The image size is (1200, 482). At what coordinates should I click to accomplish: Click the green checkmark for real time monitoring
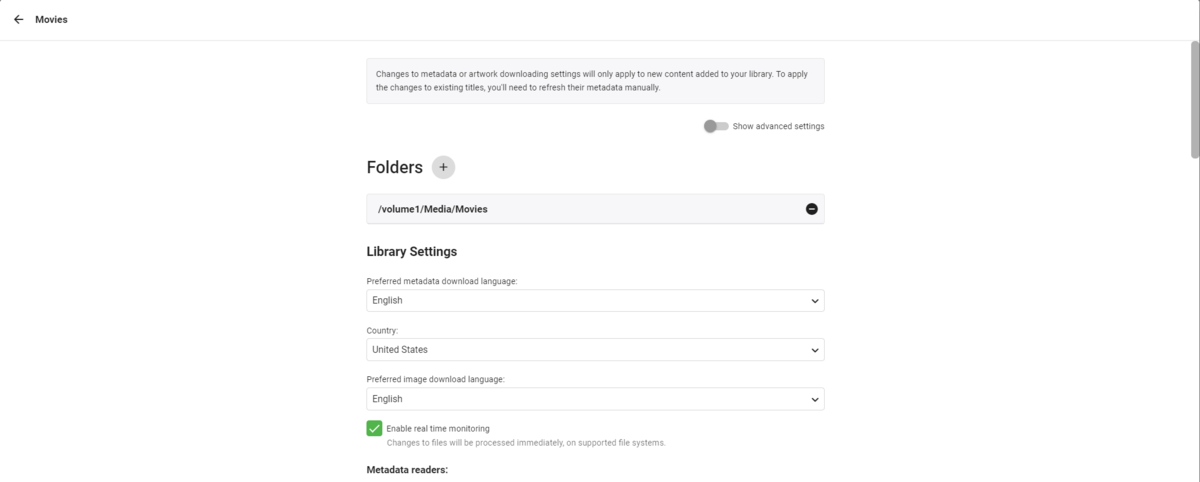pos(374,428)
